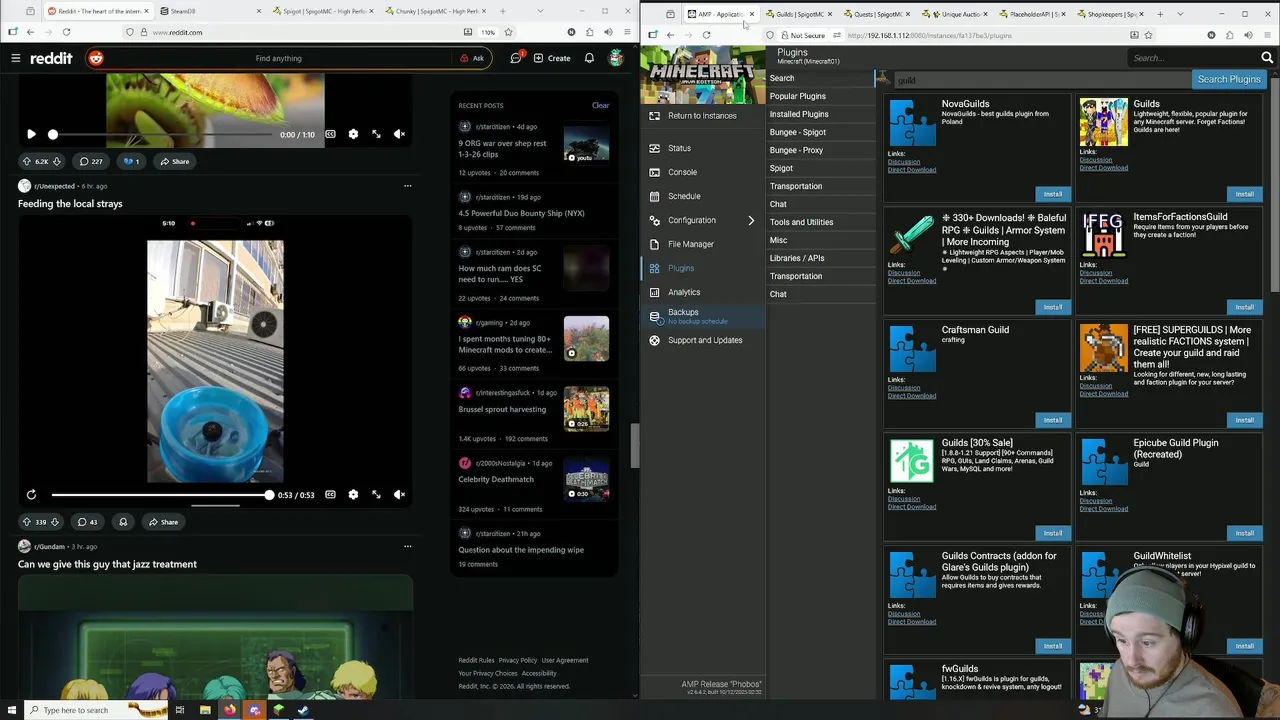Fullscreen the strays video
Viewport: 1280px width, 720px height.
click(376, 495)
